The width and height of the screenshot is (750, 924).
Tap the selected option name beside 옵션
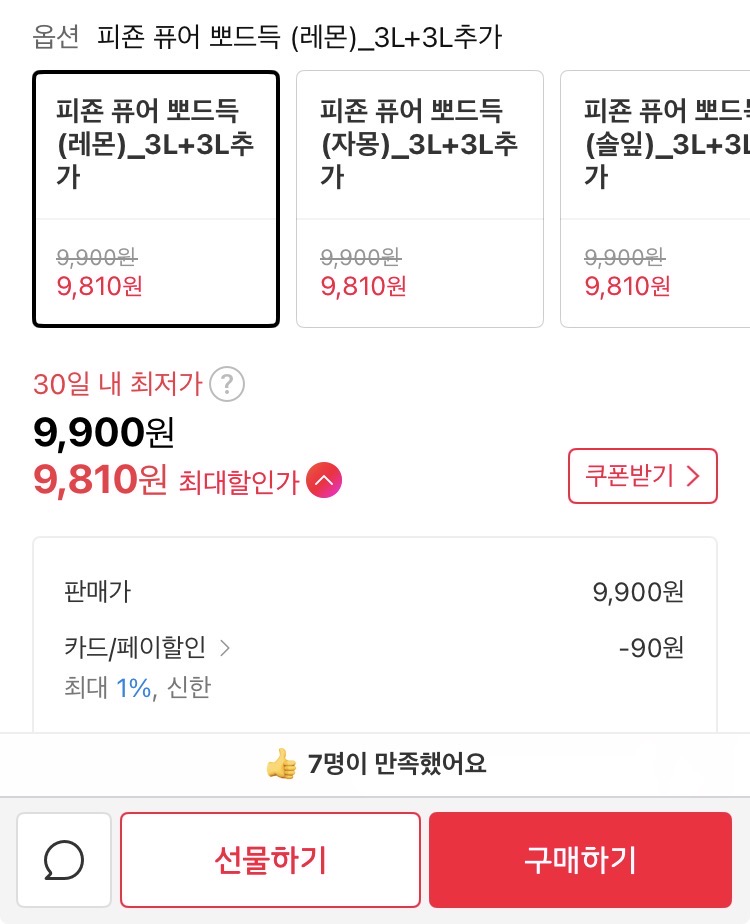click(300, 38)
